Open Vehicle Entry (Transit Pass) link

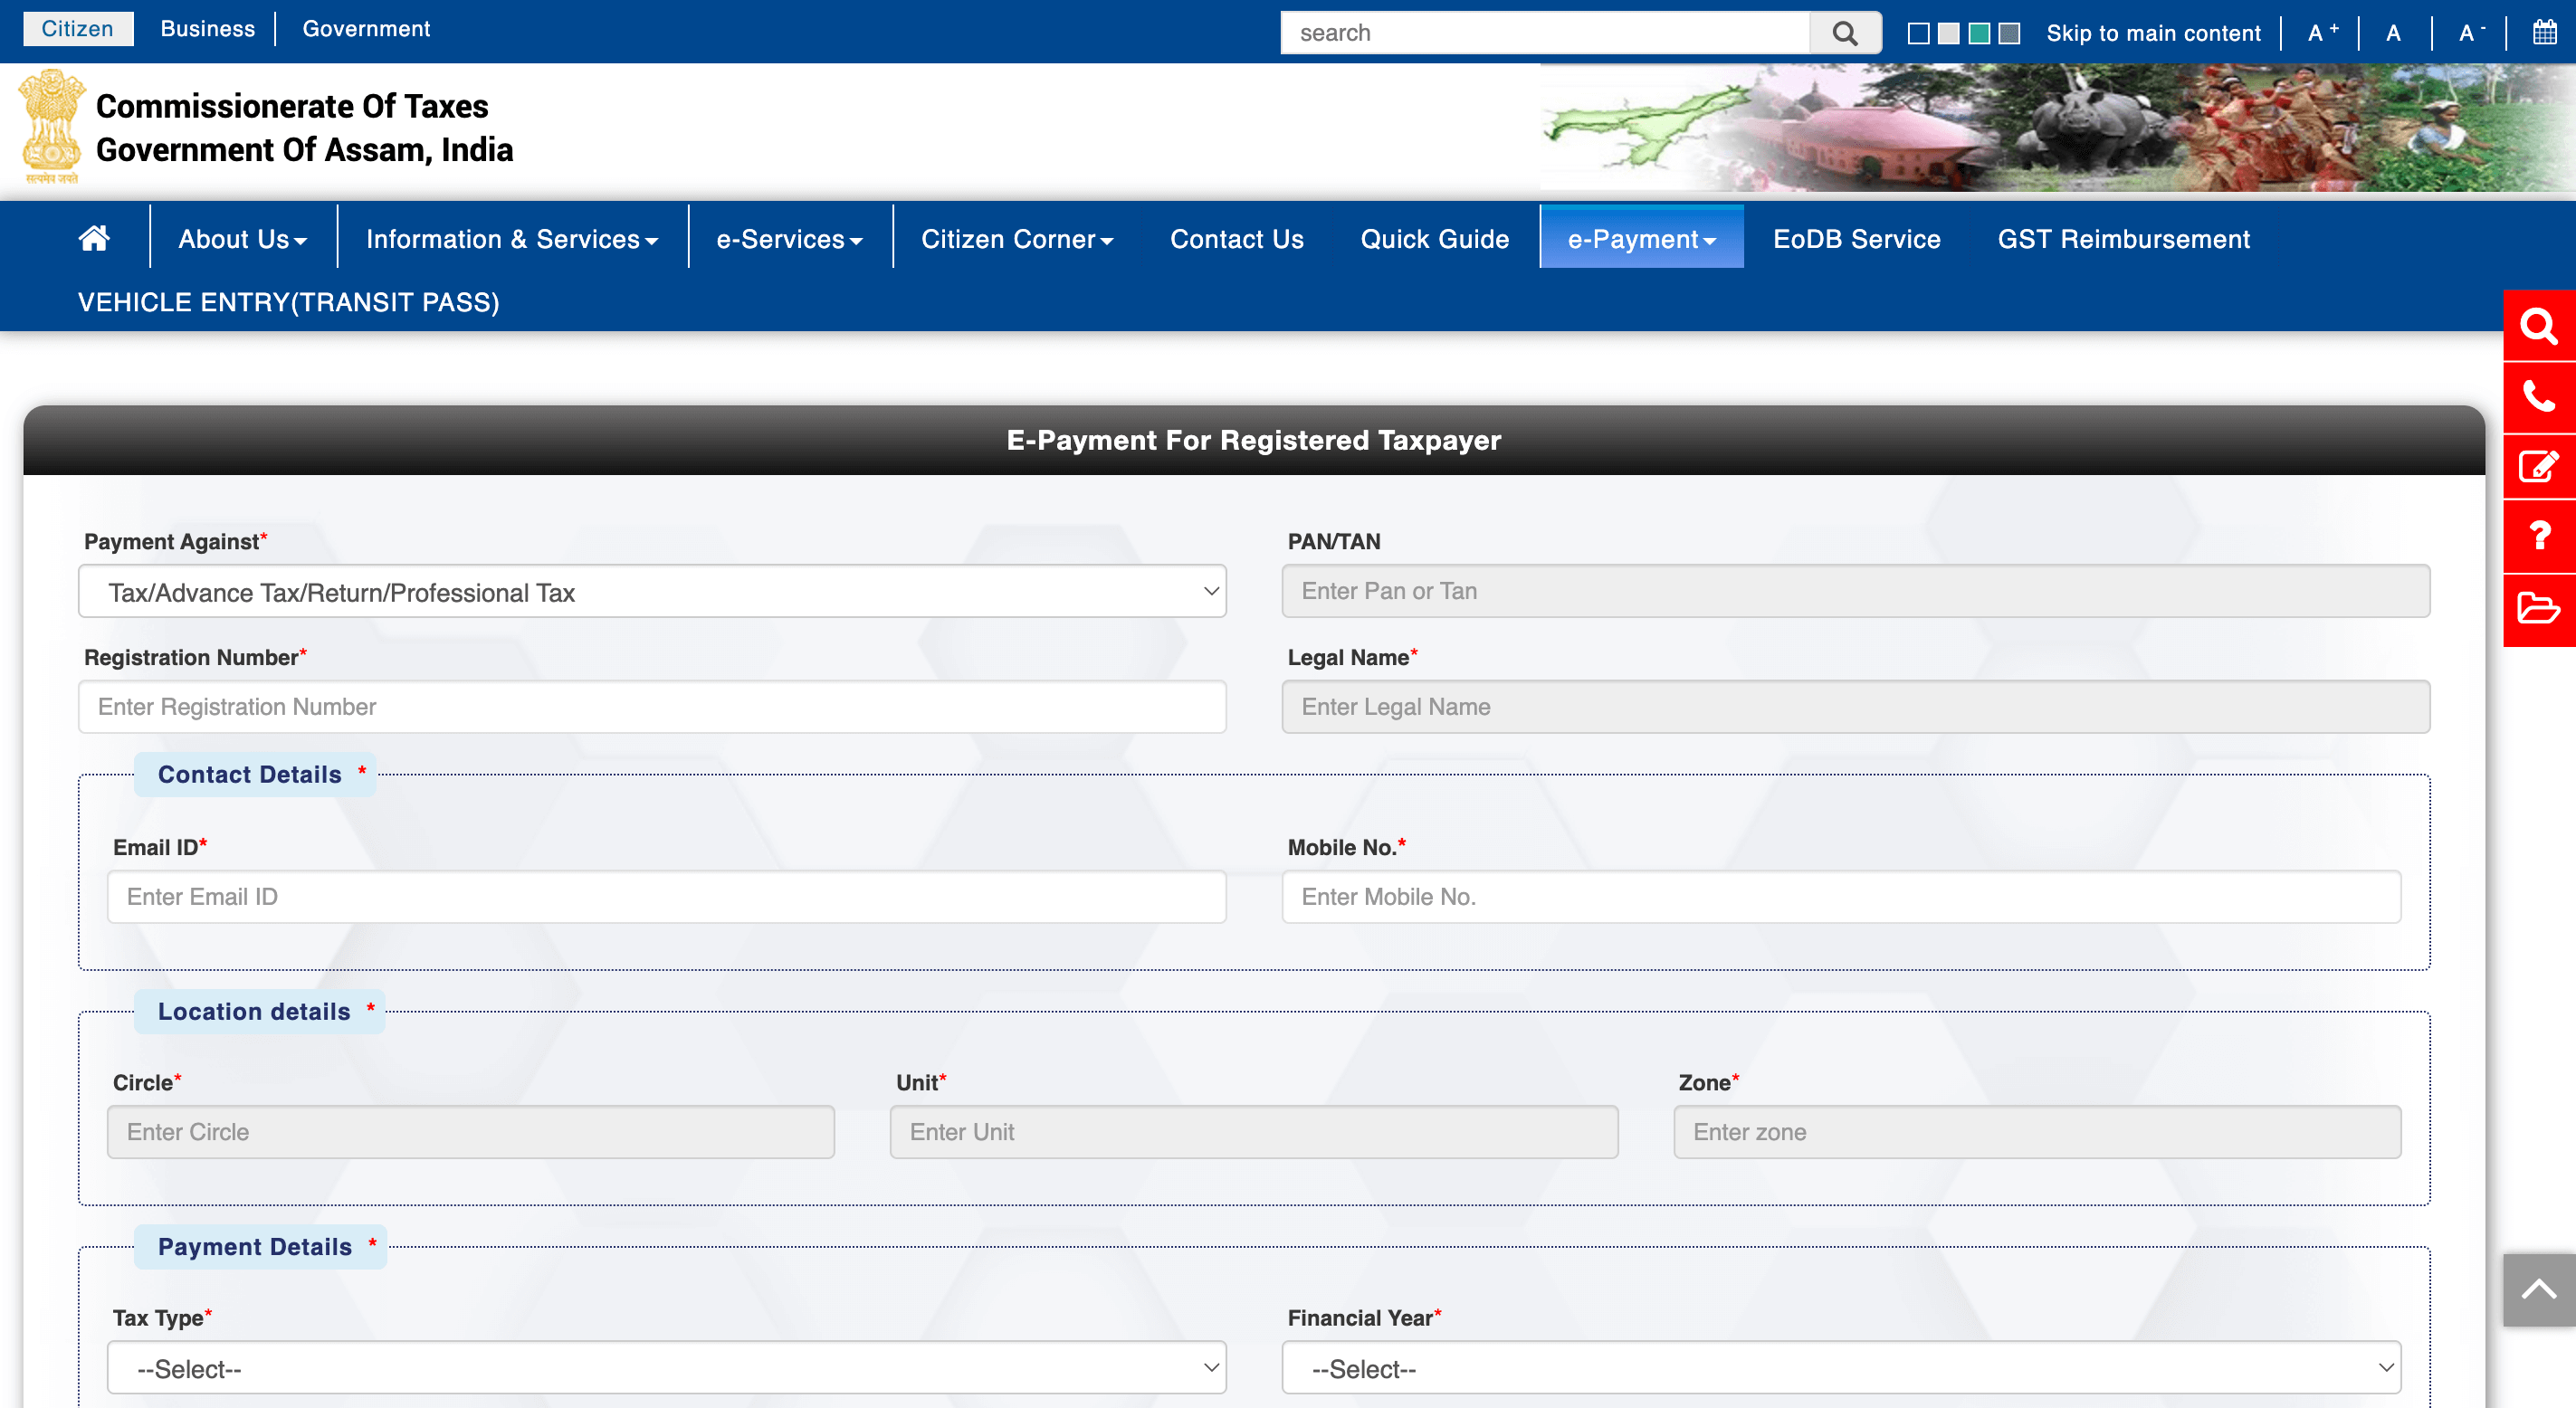click(x=288, y=302)
